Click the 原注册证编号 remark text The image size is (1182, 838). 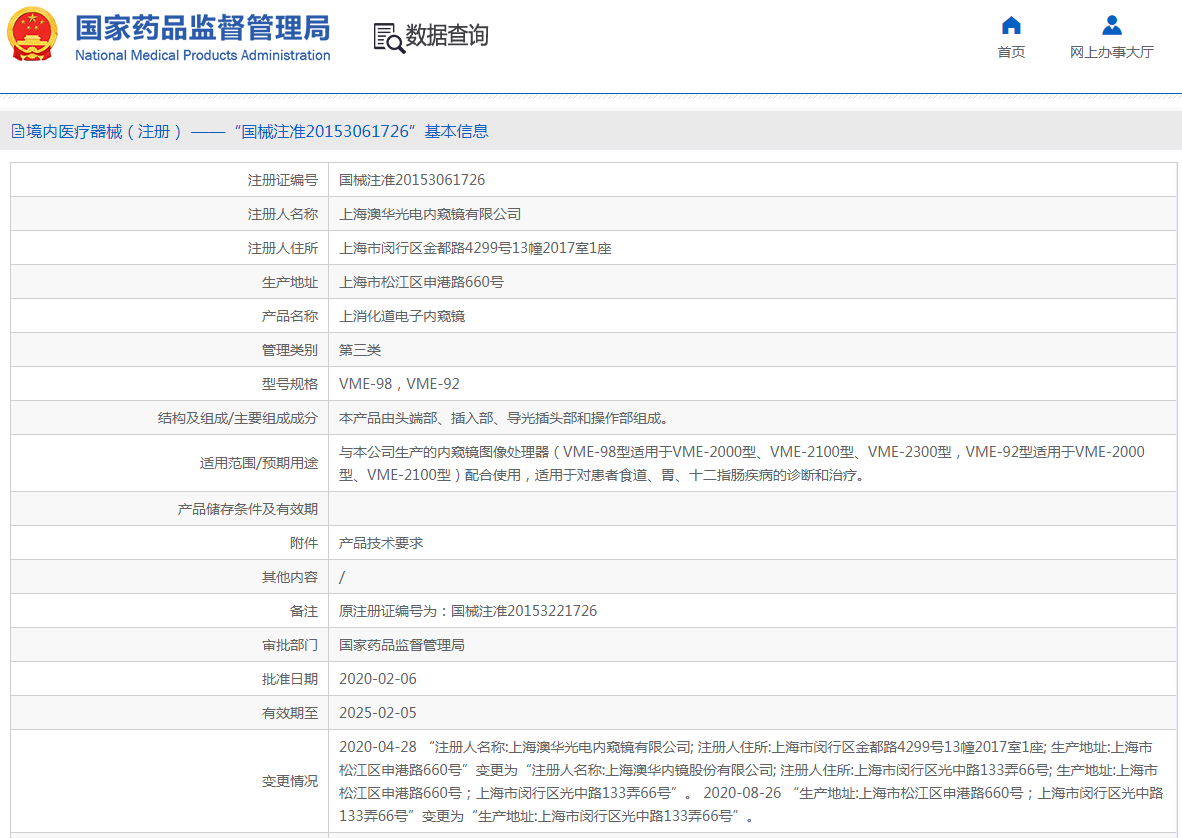[468, 611]
